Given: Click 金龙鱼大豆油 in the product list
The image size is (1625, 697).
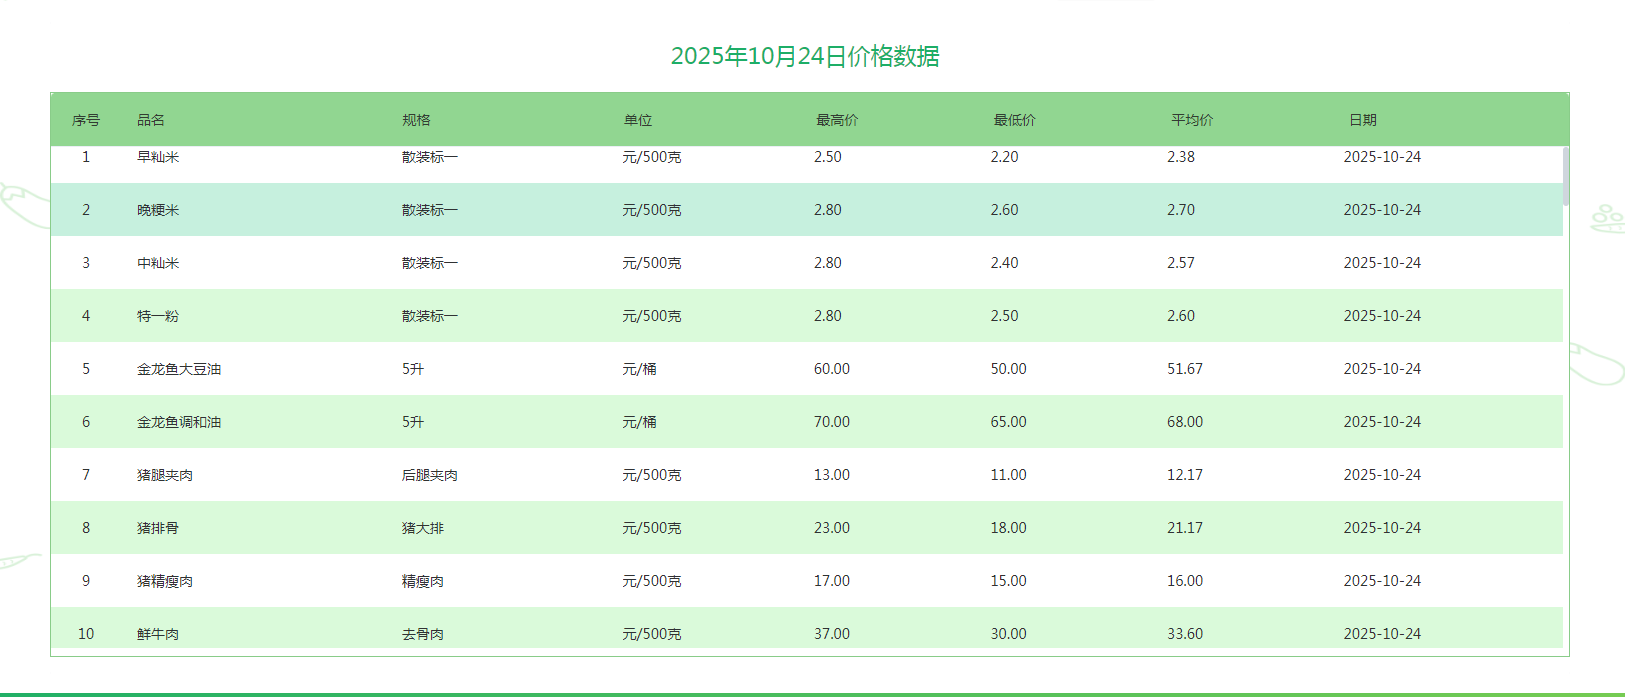Looking at the screenshot, I should coord(179,369).
